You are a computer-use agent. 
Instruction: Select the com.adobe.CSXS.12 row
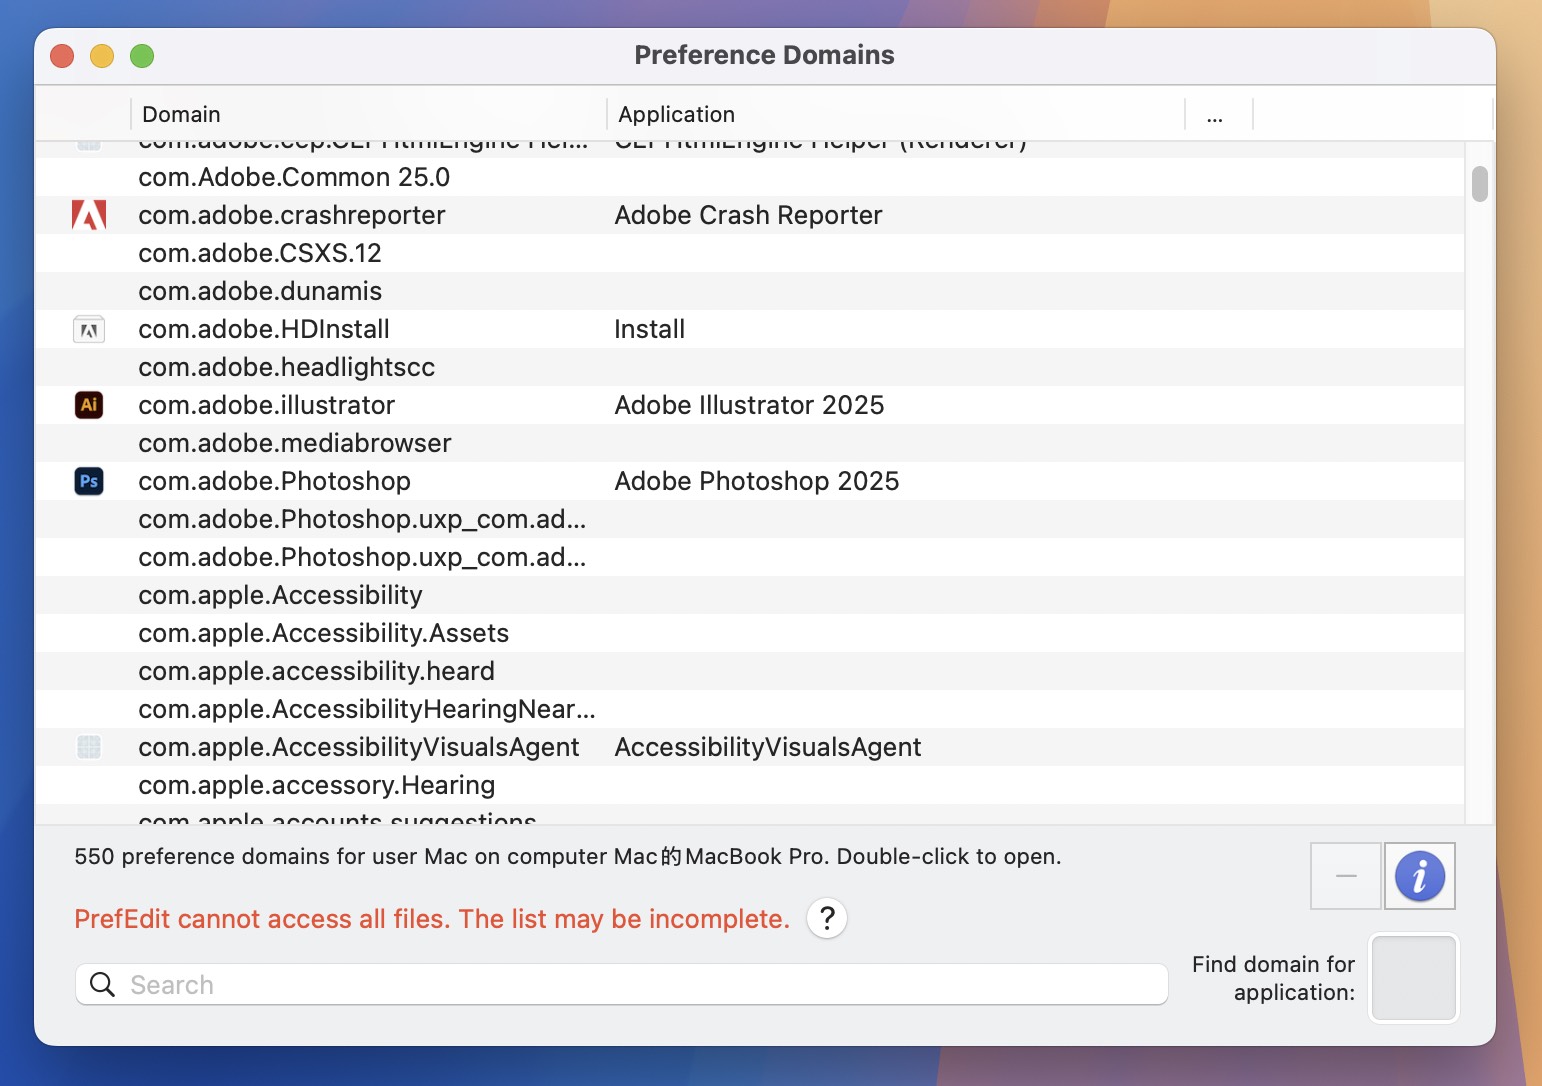(260, 253)
